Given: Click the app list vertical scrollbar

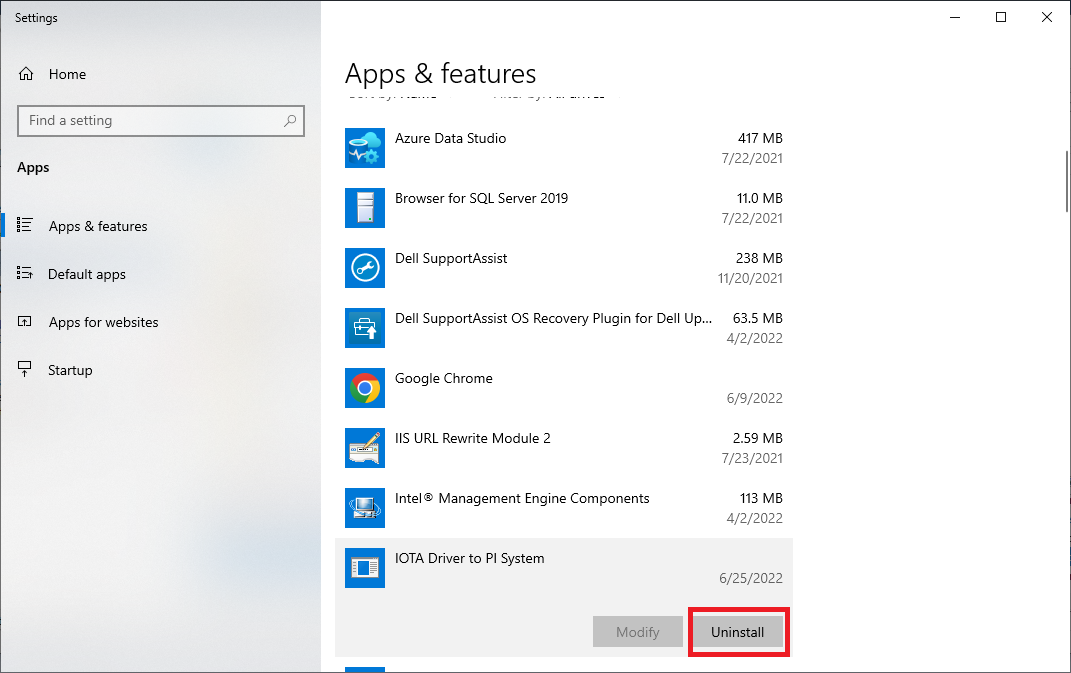Looking at the screenshot, I should click(x=1066, y=181).
